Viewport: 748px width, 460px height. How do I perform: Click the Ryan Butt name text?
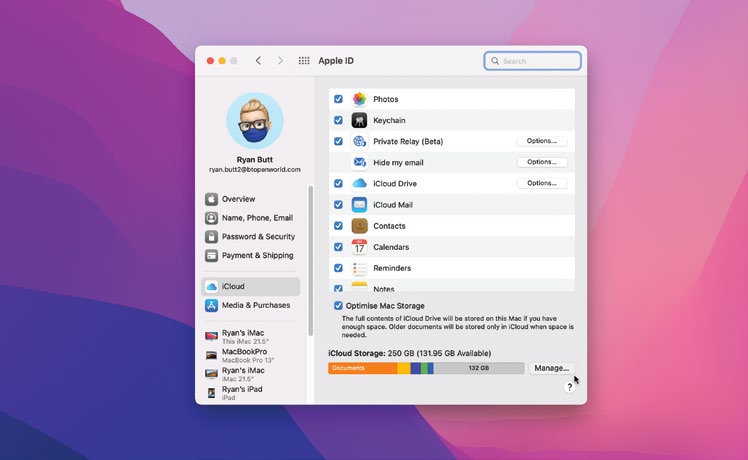[255, 159]
